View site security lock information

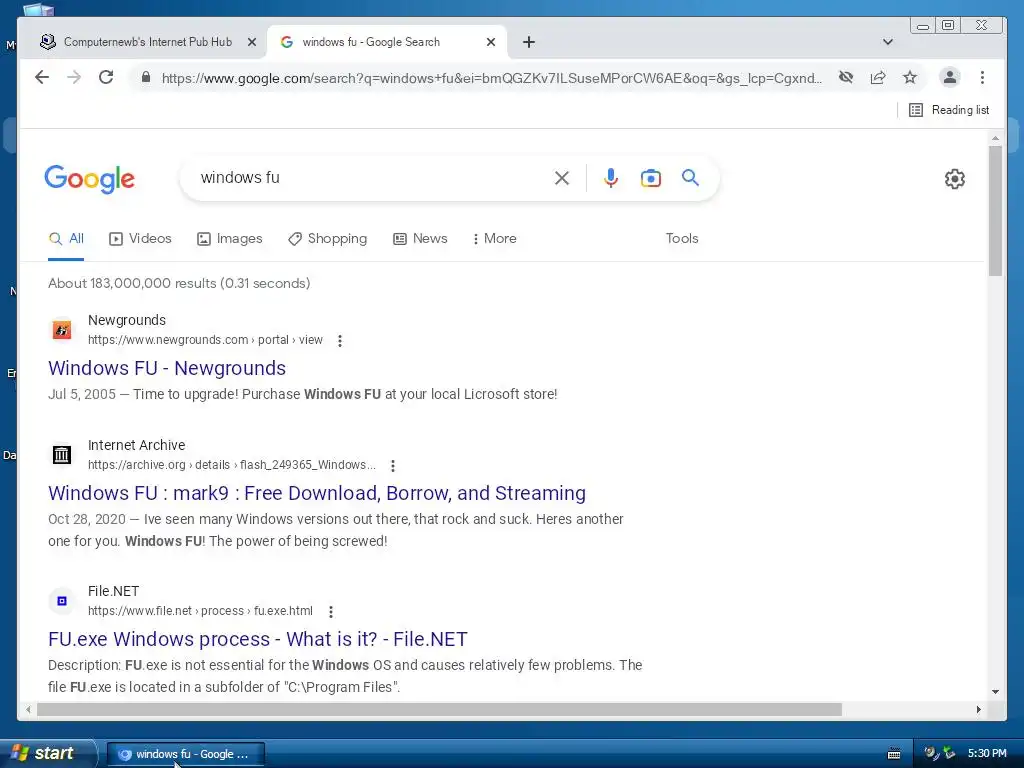146,78
